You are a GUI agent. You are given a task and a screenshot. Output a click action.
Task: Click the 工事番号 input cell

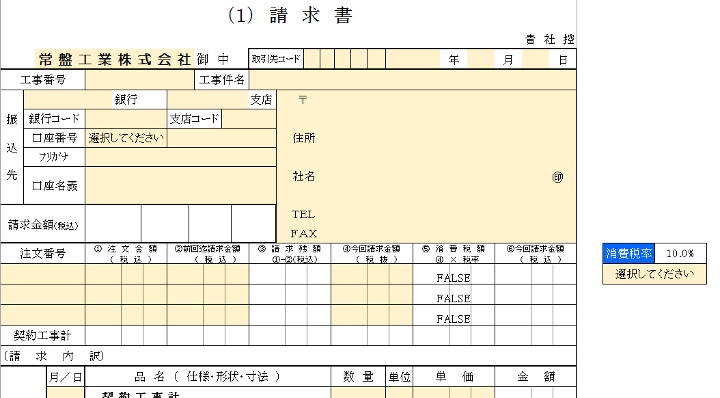(140, 80)
